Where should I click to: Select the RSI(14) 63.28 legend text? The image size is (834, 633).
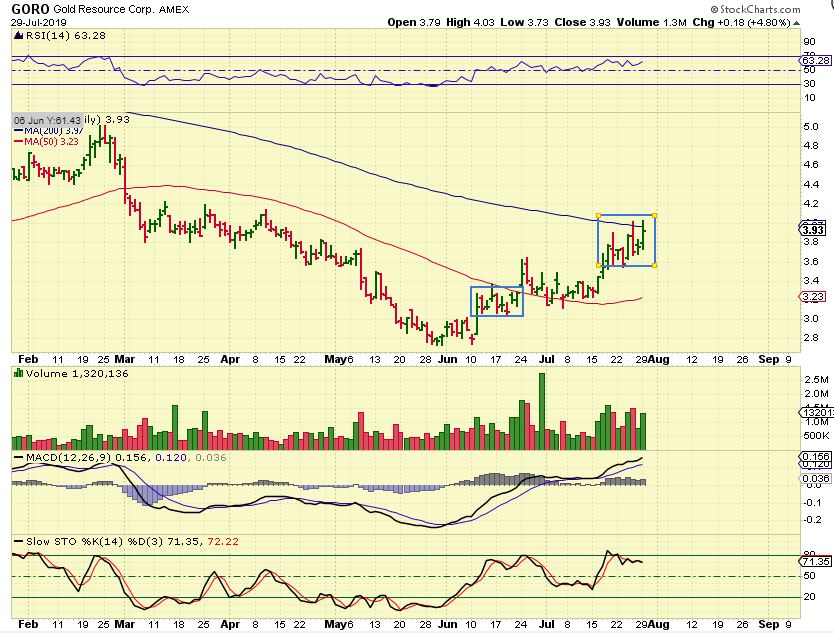click(x=66, y=36)
